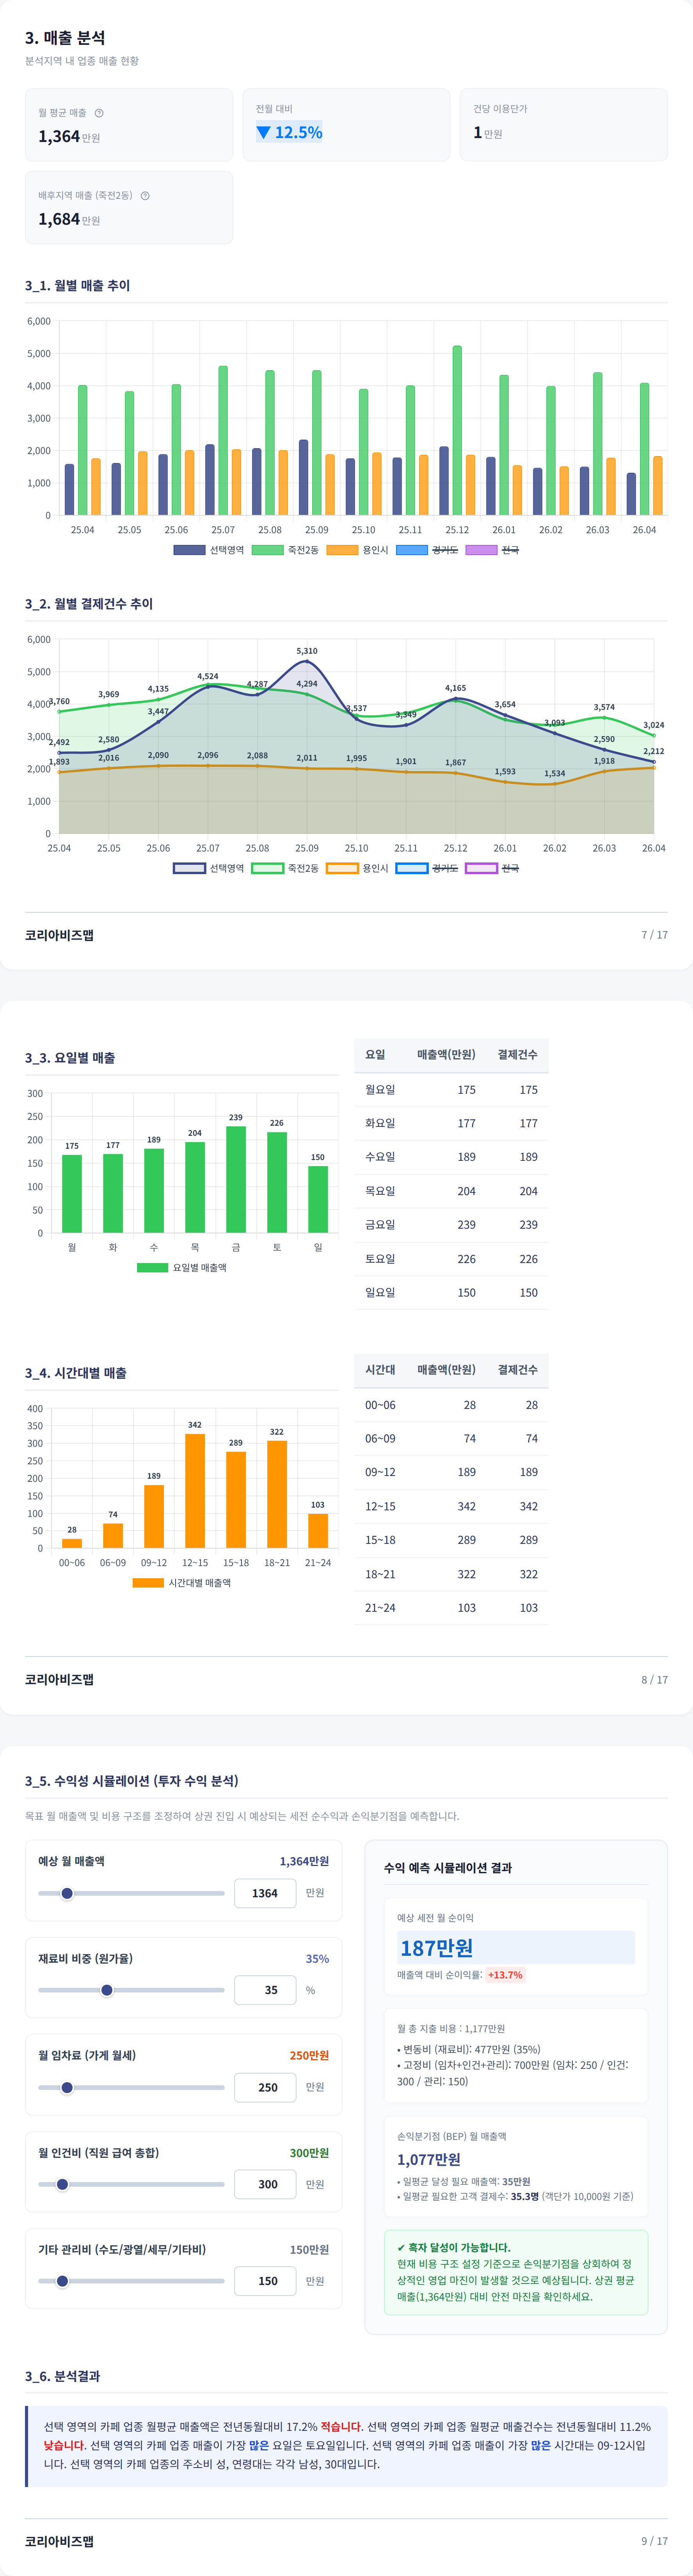Click the red 적습니다 word in 분석결과
Viewport: 693px width, 2576px height.
point(341,2427)
